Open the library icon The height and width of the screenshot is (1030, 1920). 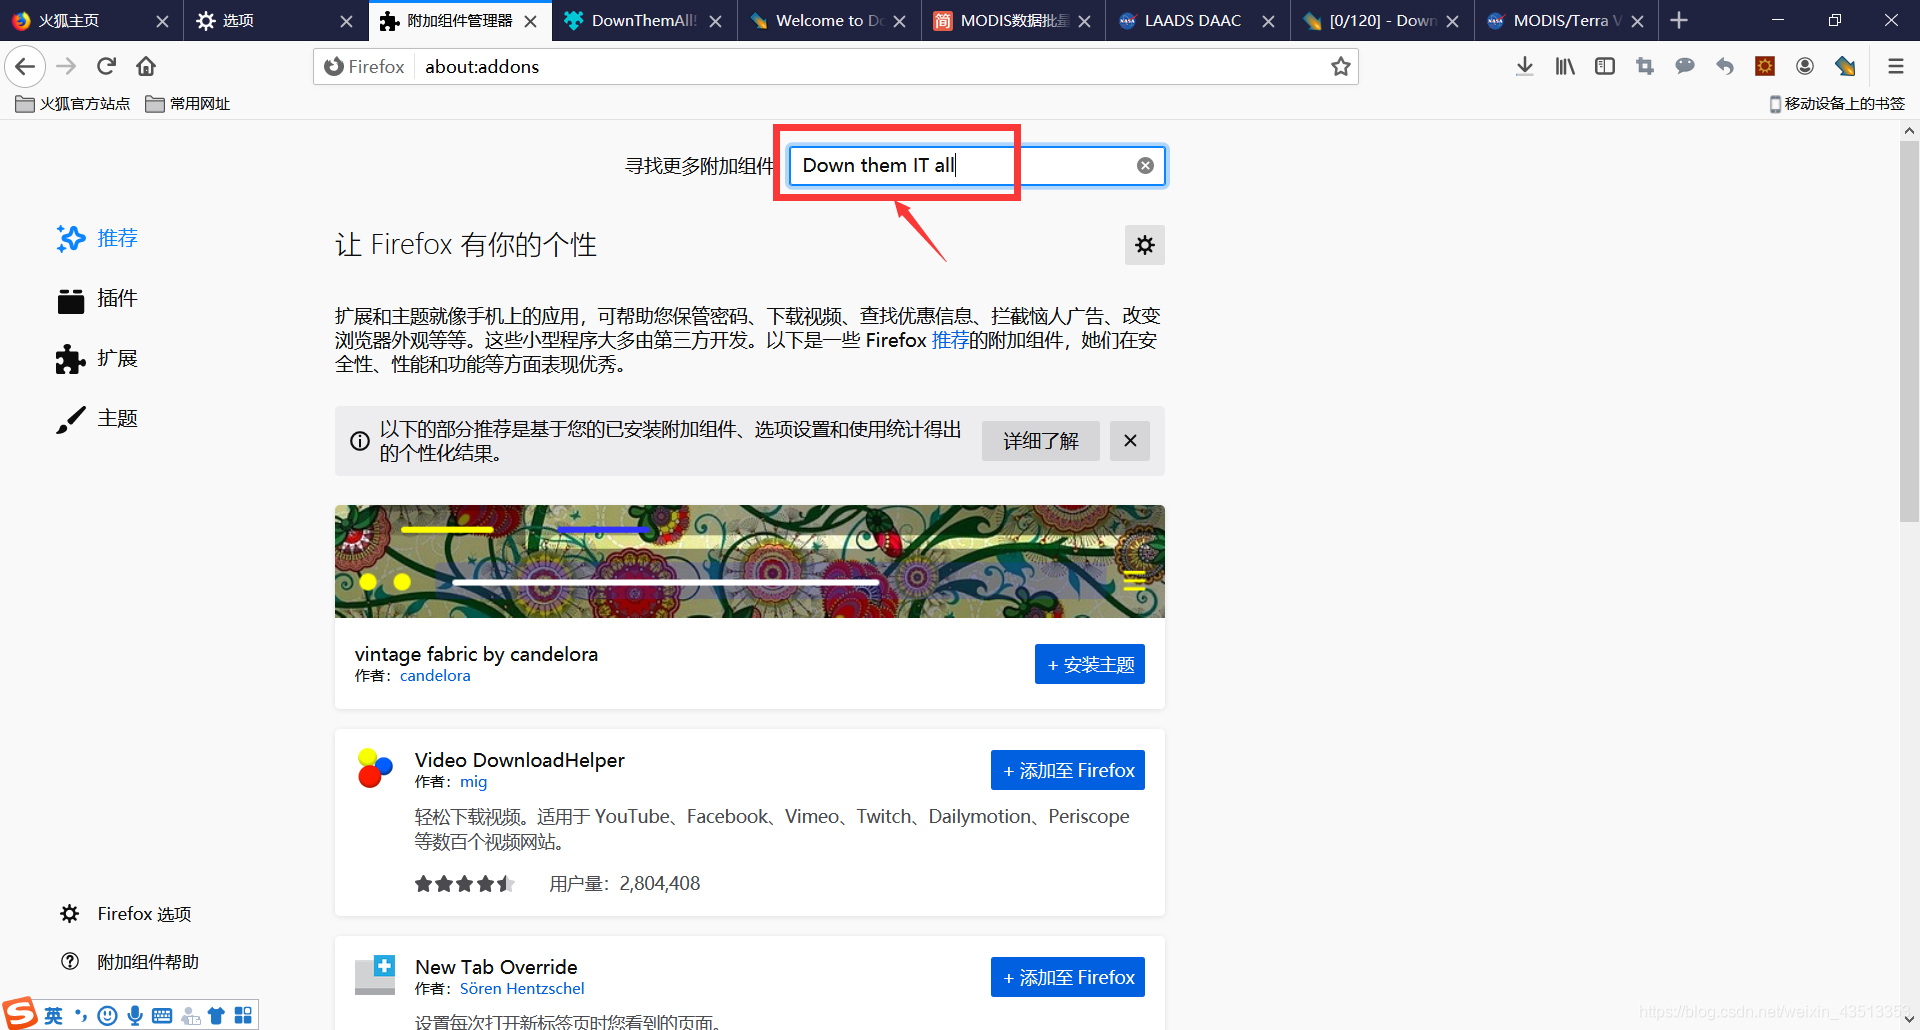(x=1565, y=66)
